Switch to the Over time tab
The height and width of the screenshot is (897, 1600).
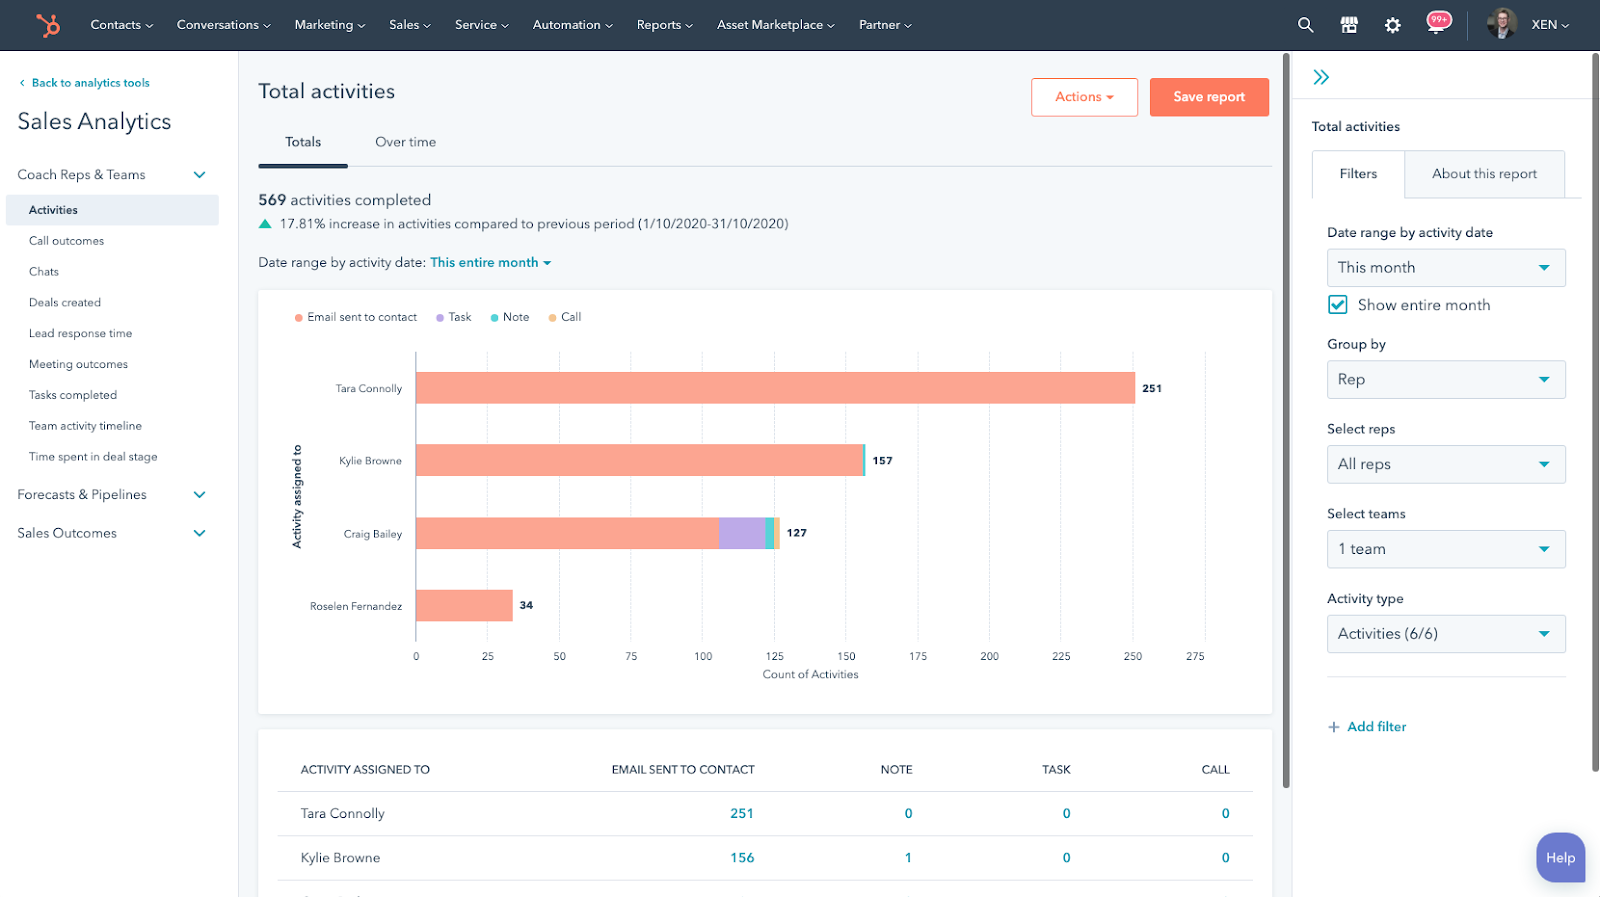(405, 142)
